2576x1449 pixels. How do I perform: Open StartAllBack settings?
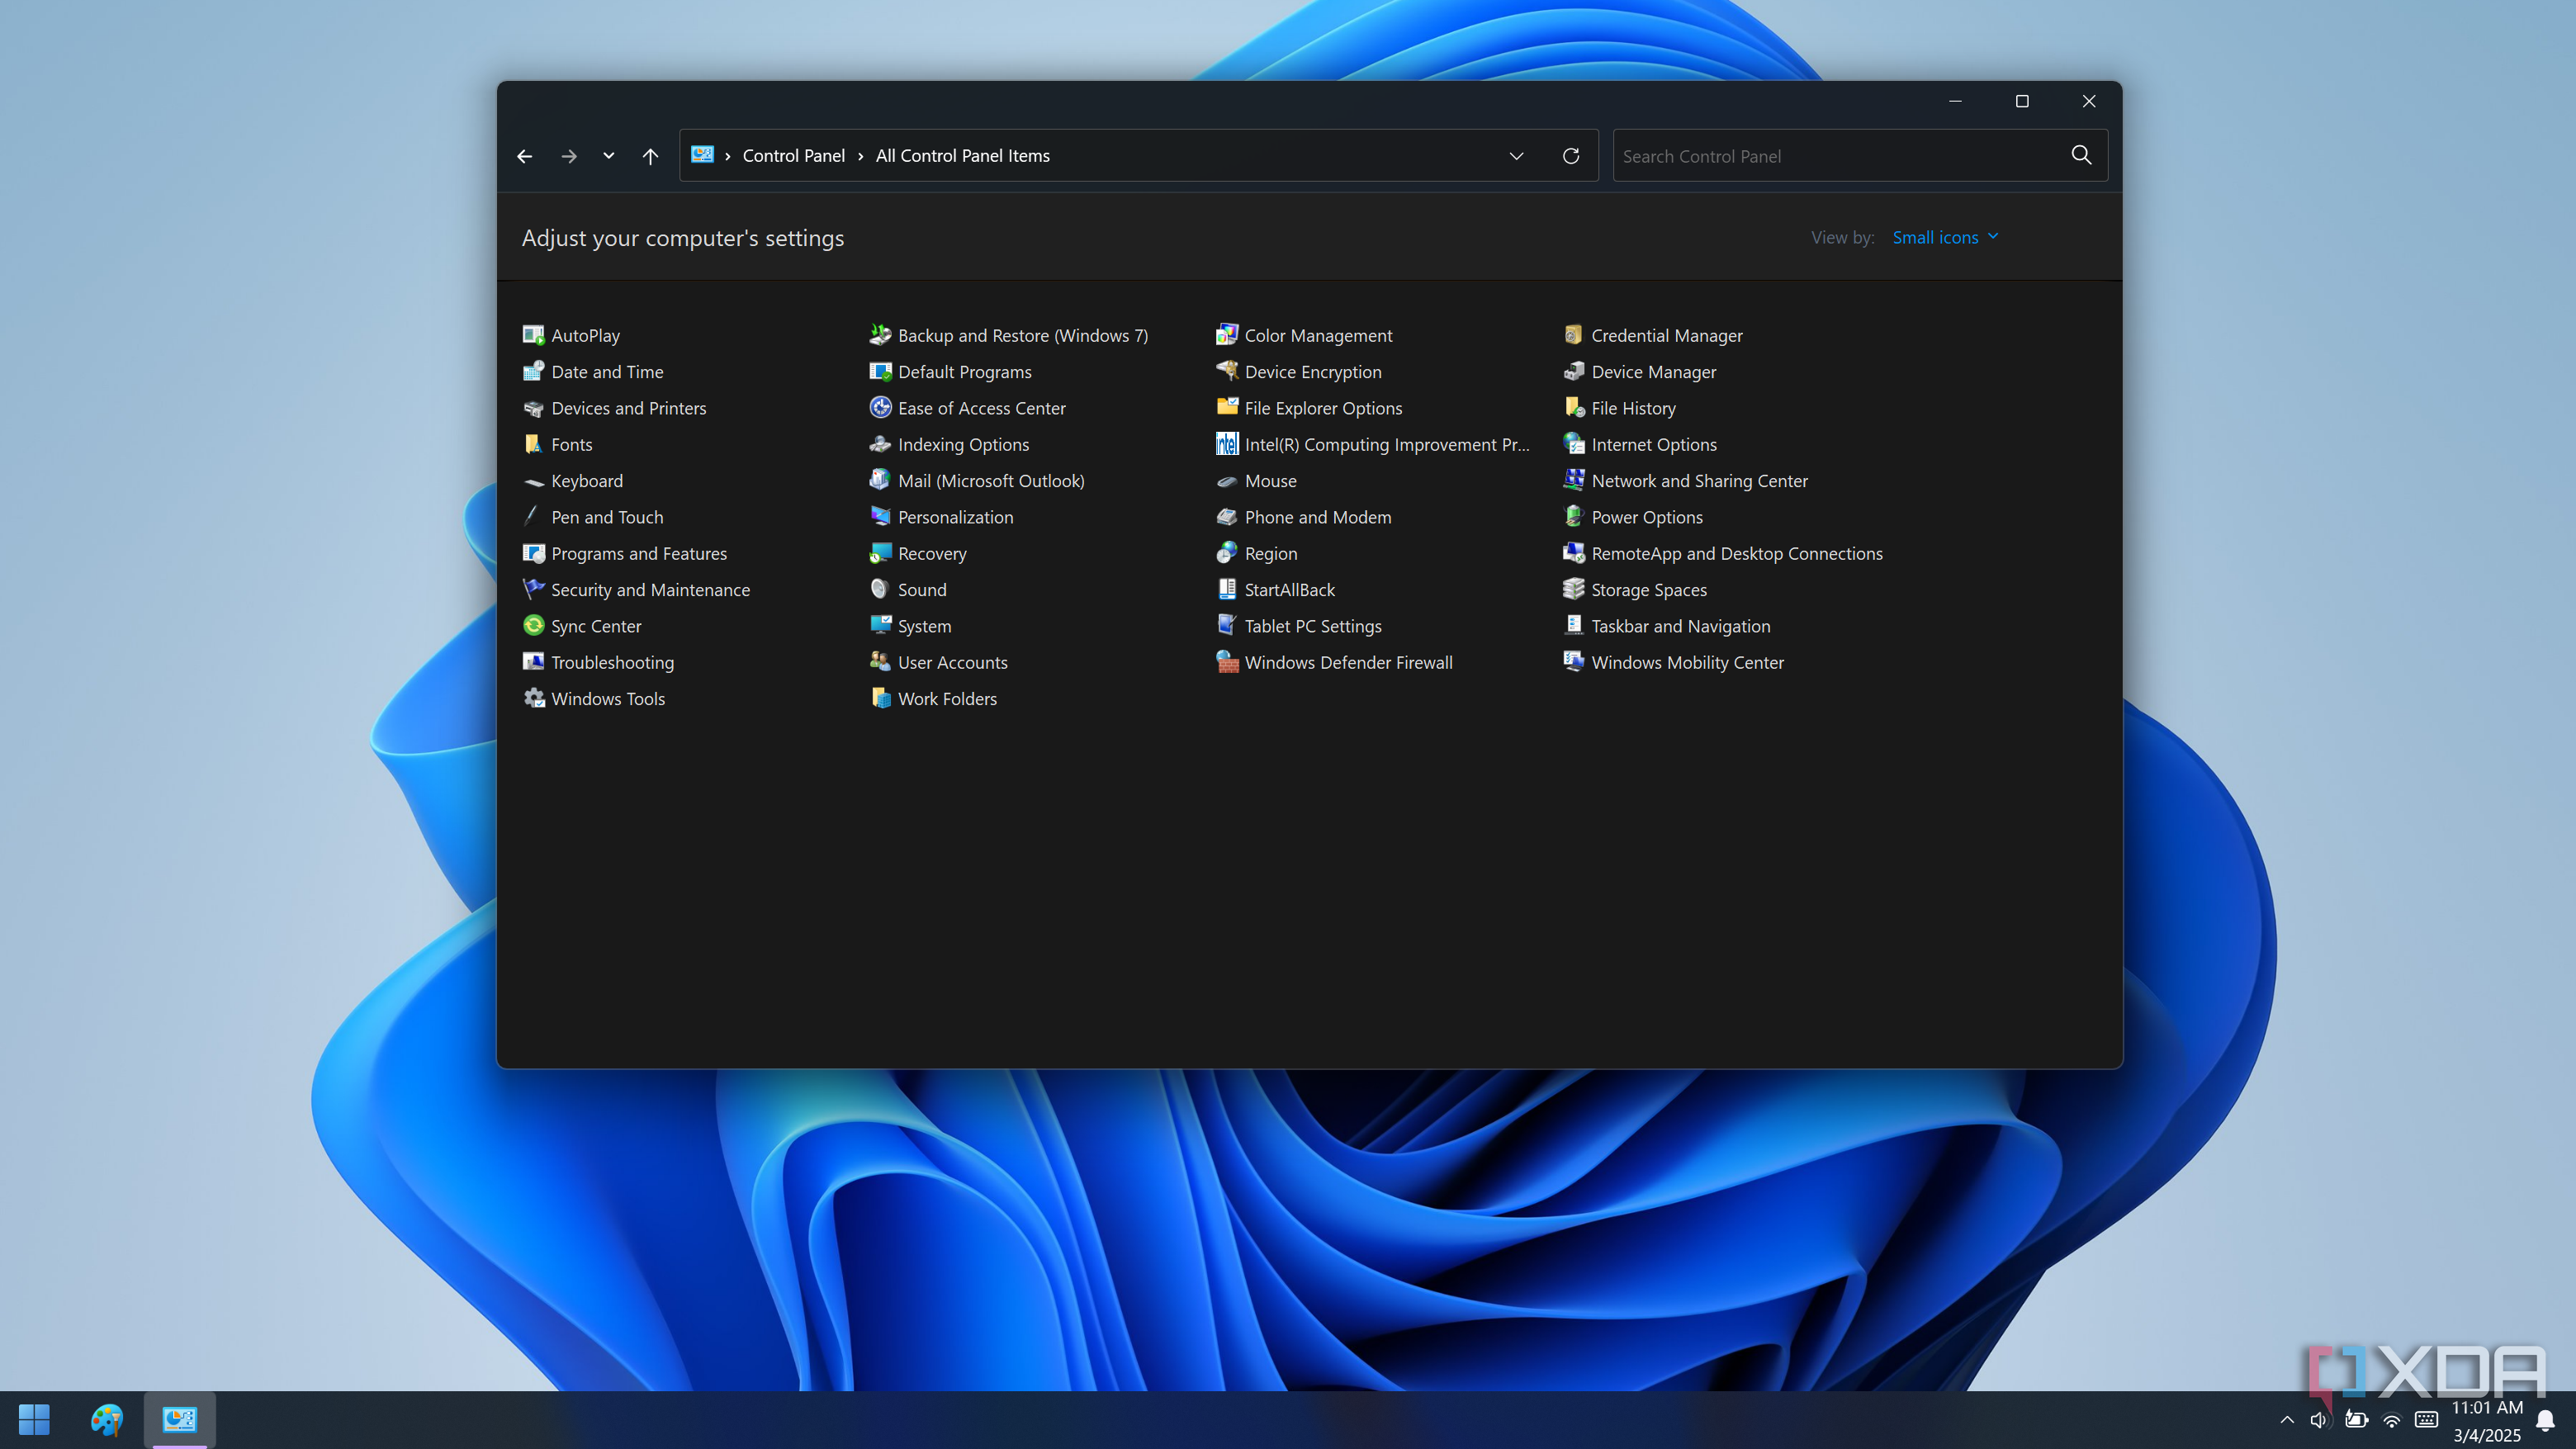coord(1289,589)
